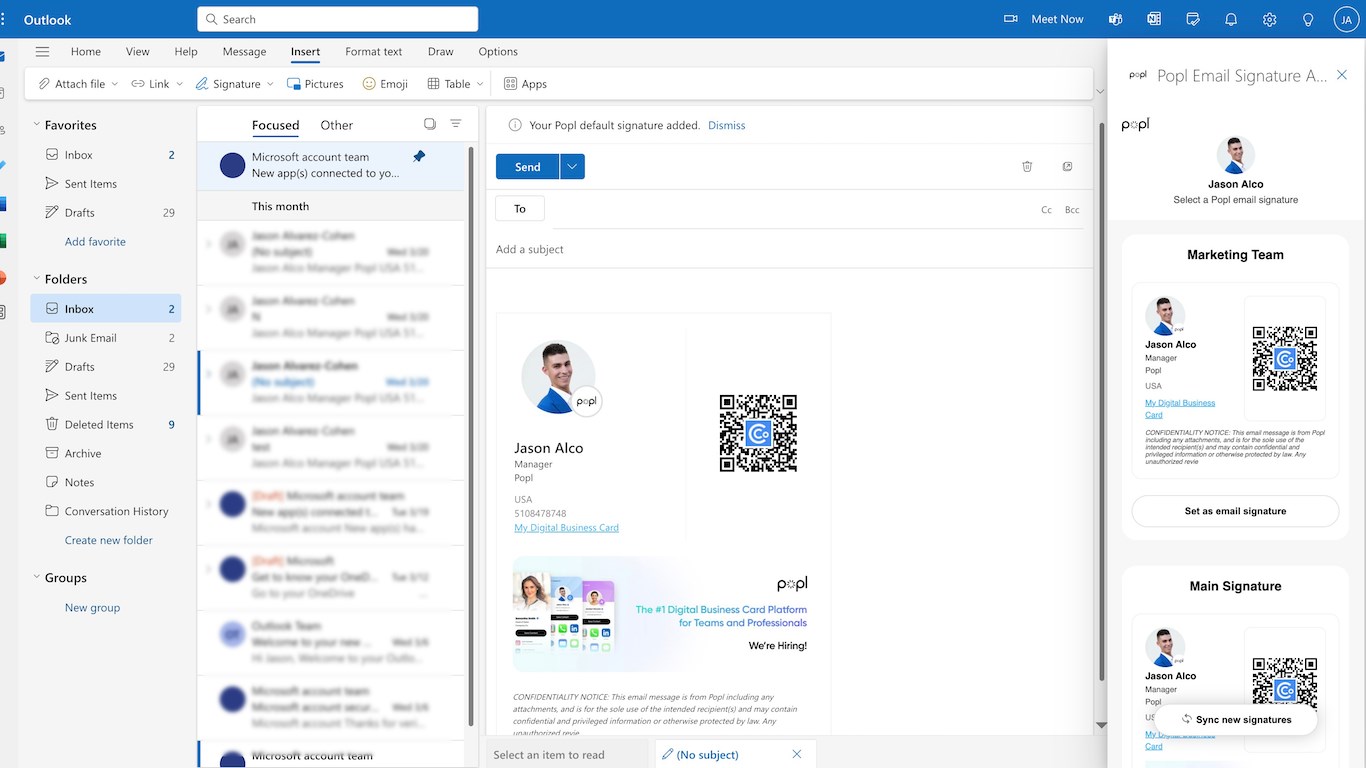The image size is (1366, 768).
Task: Open the Teams chat icon in header
Action: [1116, 19]
